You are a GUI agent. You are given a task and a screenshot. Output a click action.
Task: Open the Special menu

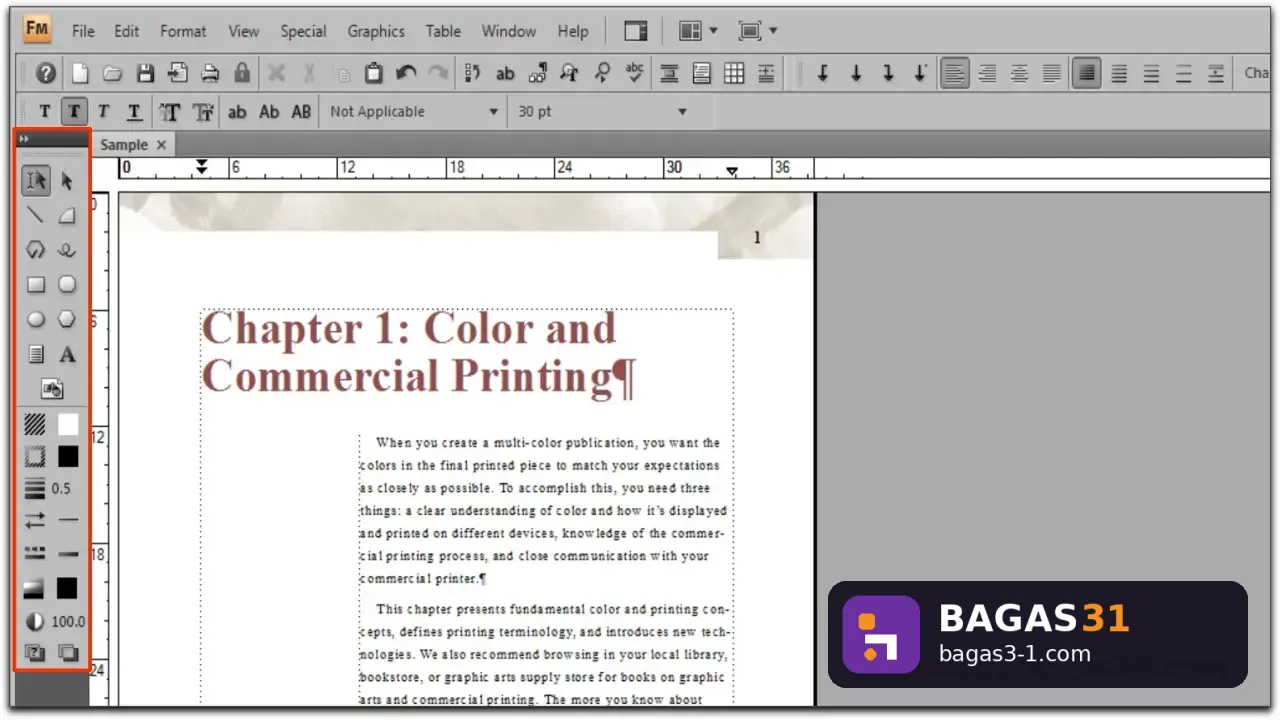tap(303, 31)
